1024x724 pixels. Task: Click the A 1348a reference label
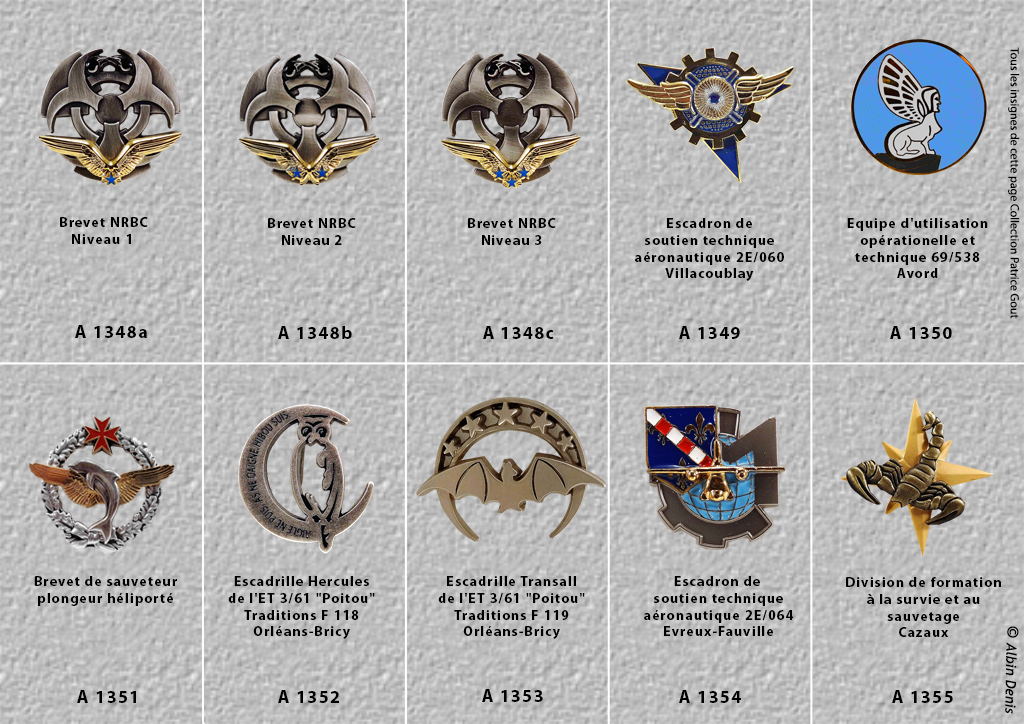(111, 332)
